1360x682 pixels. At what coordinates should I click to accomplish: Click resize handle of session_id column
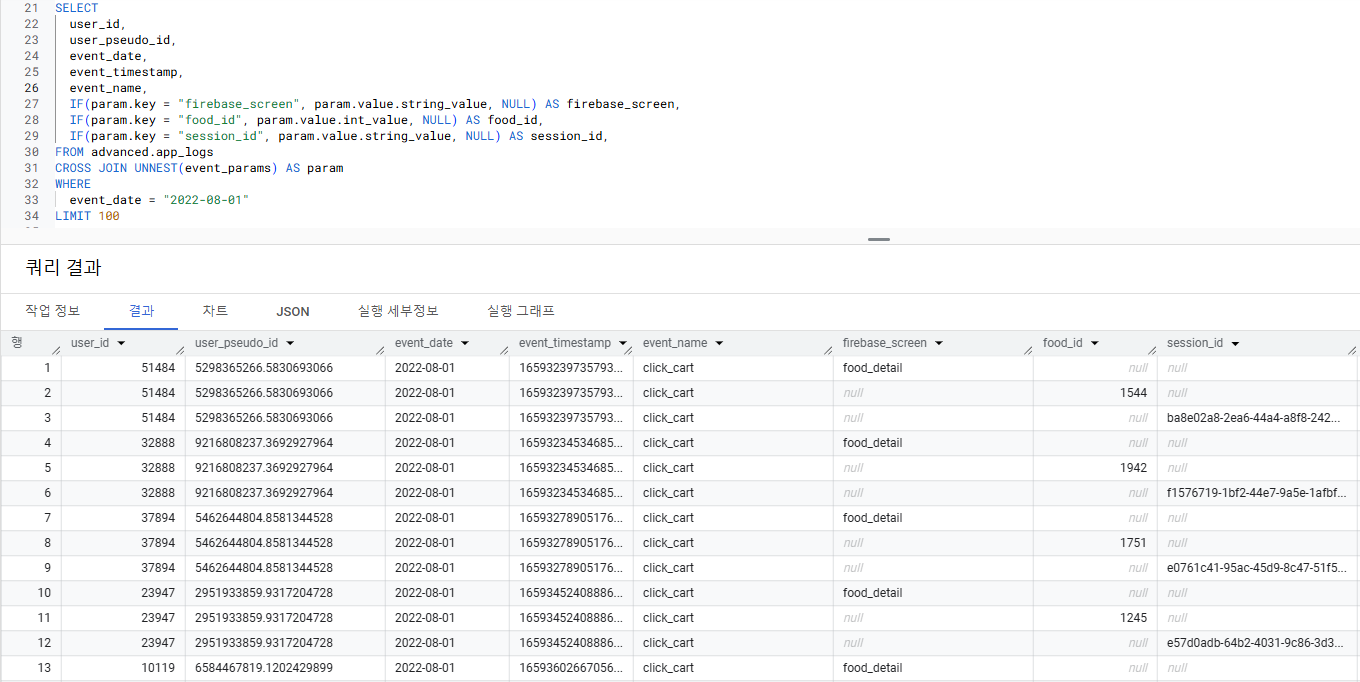point(1352,350)
